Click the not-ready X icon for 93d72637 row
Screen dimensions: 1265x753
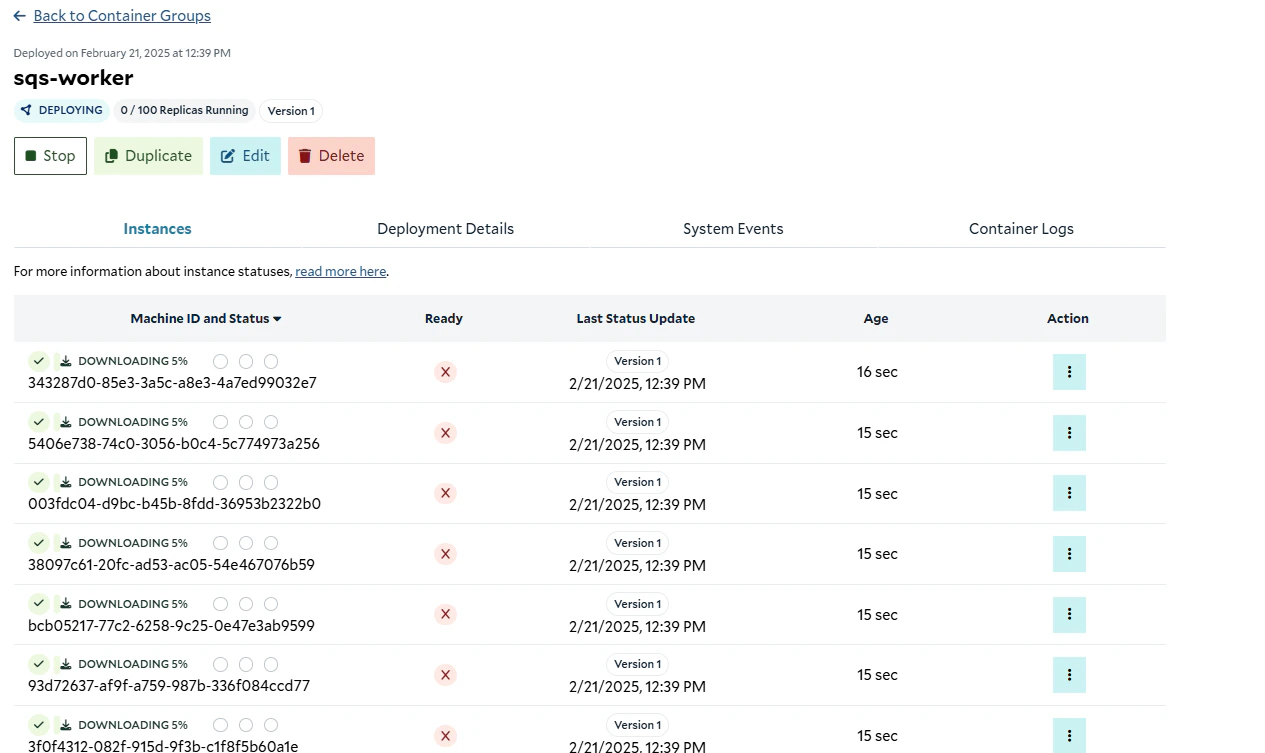coord(445,675)
